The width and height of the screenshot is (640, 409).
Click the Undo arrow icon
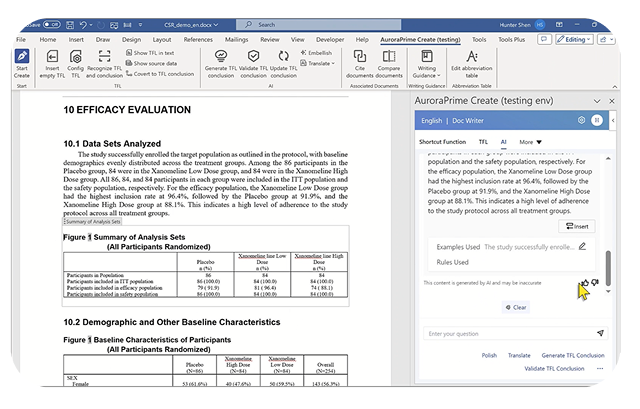pyautogui.click(x=83, y=25)
